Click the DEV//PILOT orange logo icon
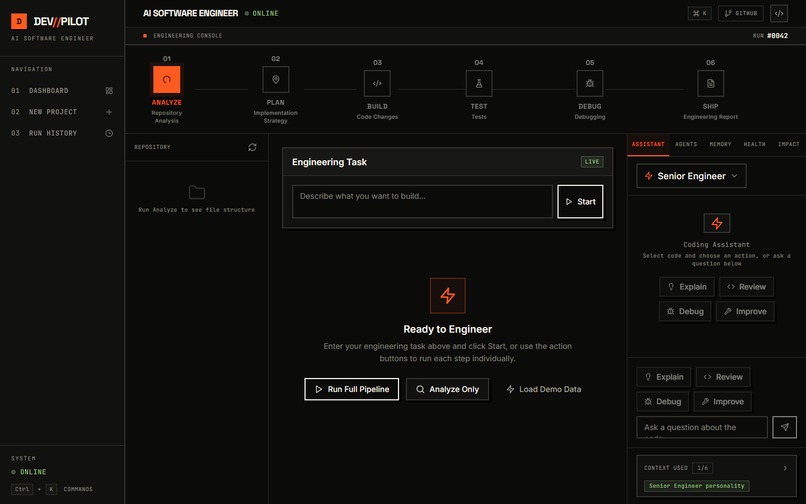Screen dimensions: 806x504 tap(19, 21)
